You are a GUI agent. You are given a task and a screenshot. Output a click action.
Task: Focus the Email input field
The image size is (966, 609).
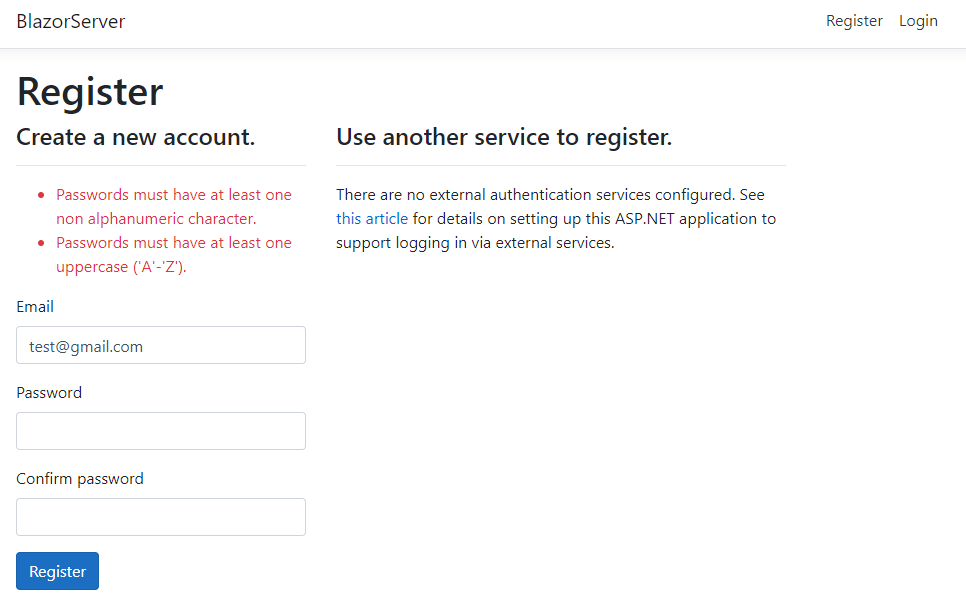(x=161, y=345)
